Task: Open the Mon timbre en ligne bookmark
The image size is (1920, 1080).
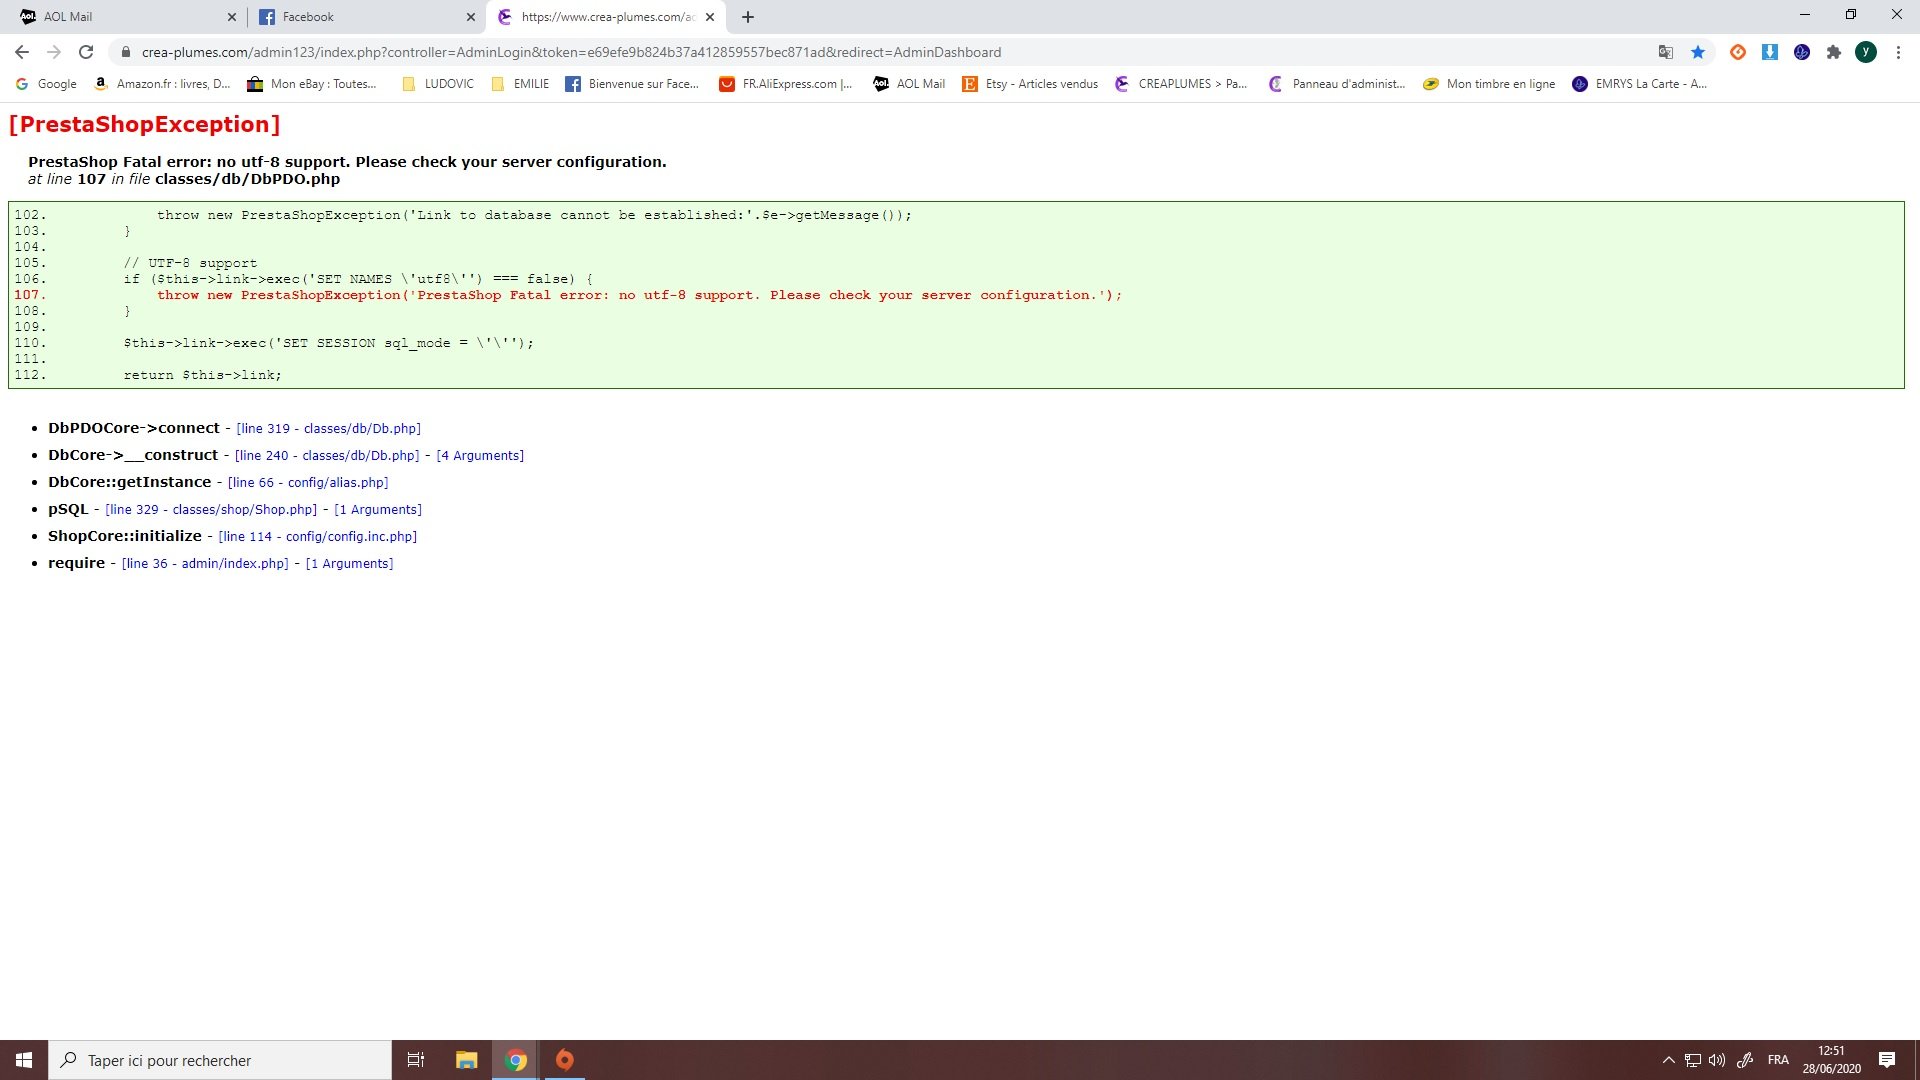Action: (1489, 84)
